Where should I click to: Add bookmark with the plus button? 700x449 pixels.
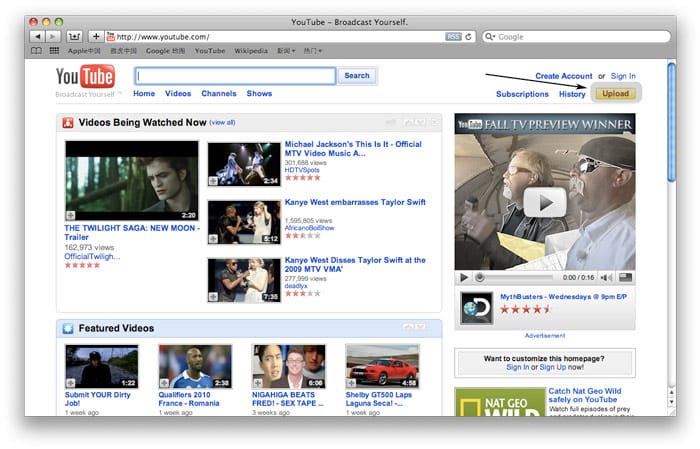(96, 37)
